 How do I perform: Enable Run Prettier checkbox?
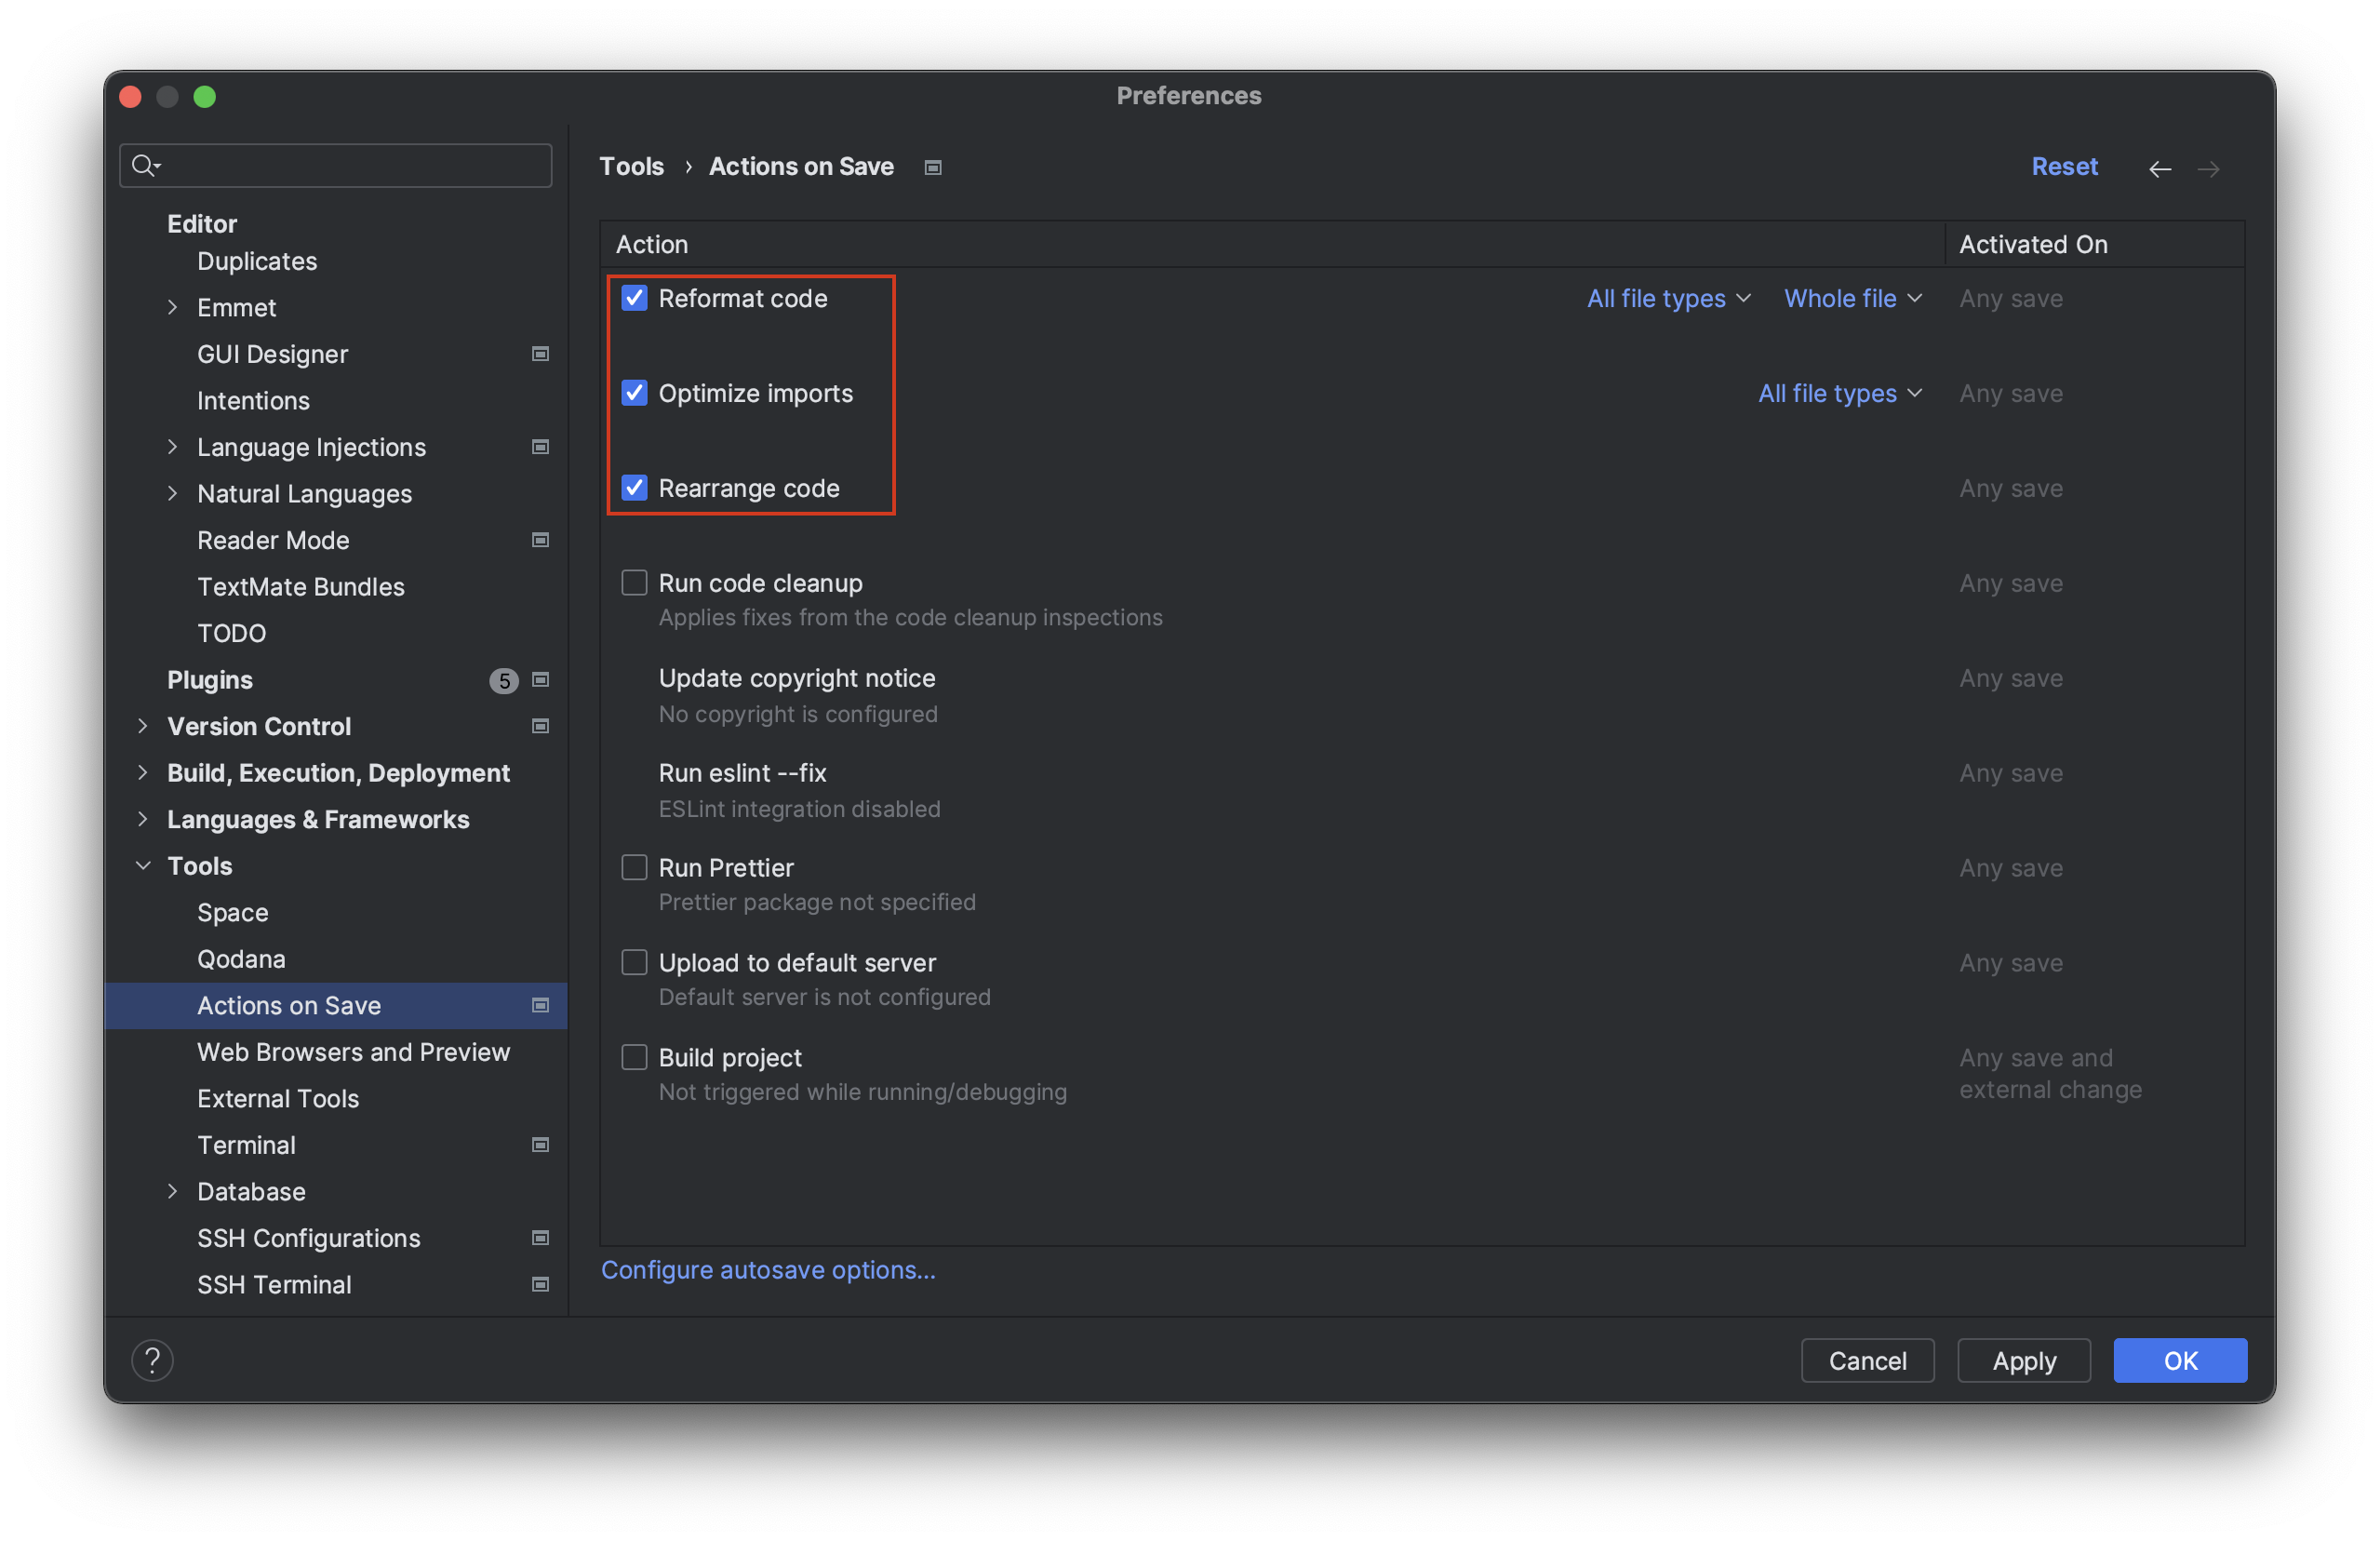634,868
